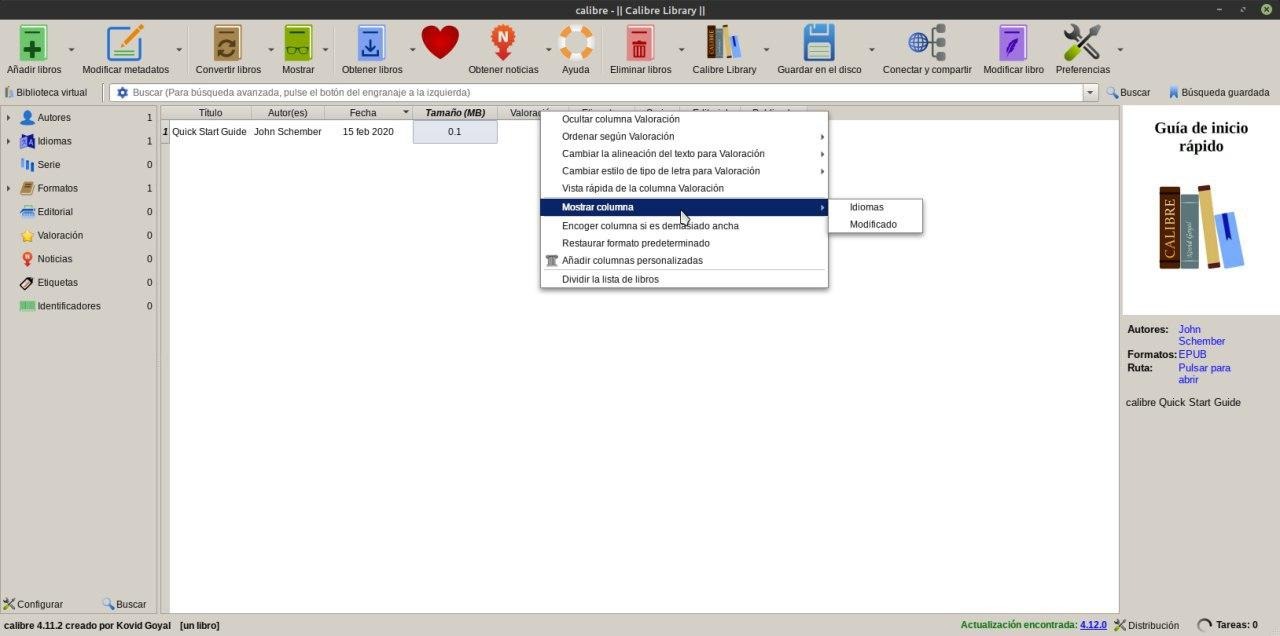
Task: Open the Calibre Library icon
Action: click(724, 43)
